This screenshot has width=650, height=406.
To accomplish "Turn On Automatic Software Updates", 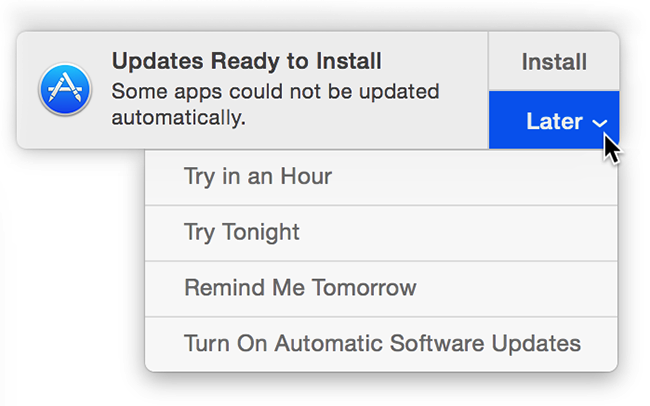I will pyautogui.click(x=382, y=343).
